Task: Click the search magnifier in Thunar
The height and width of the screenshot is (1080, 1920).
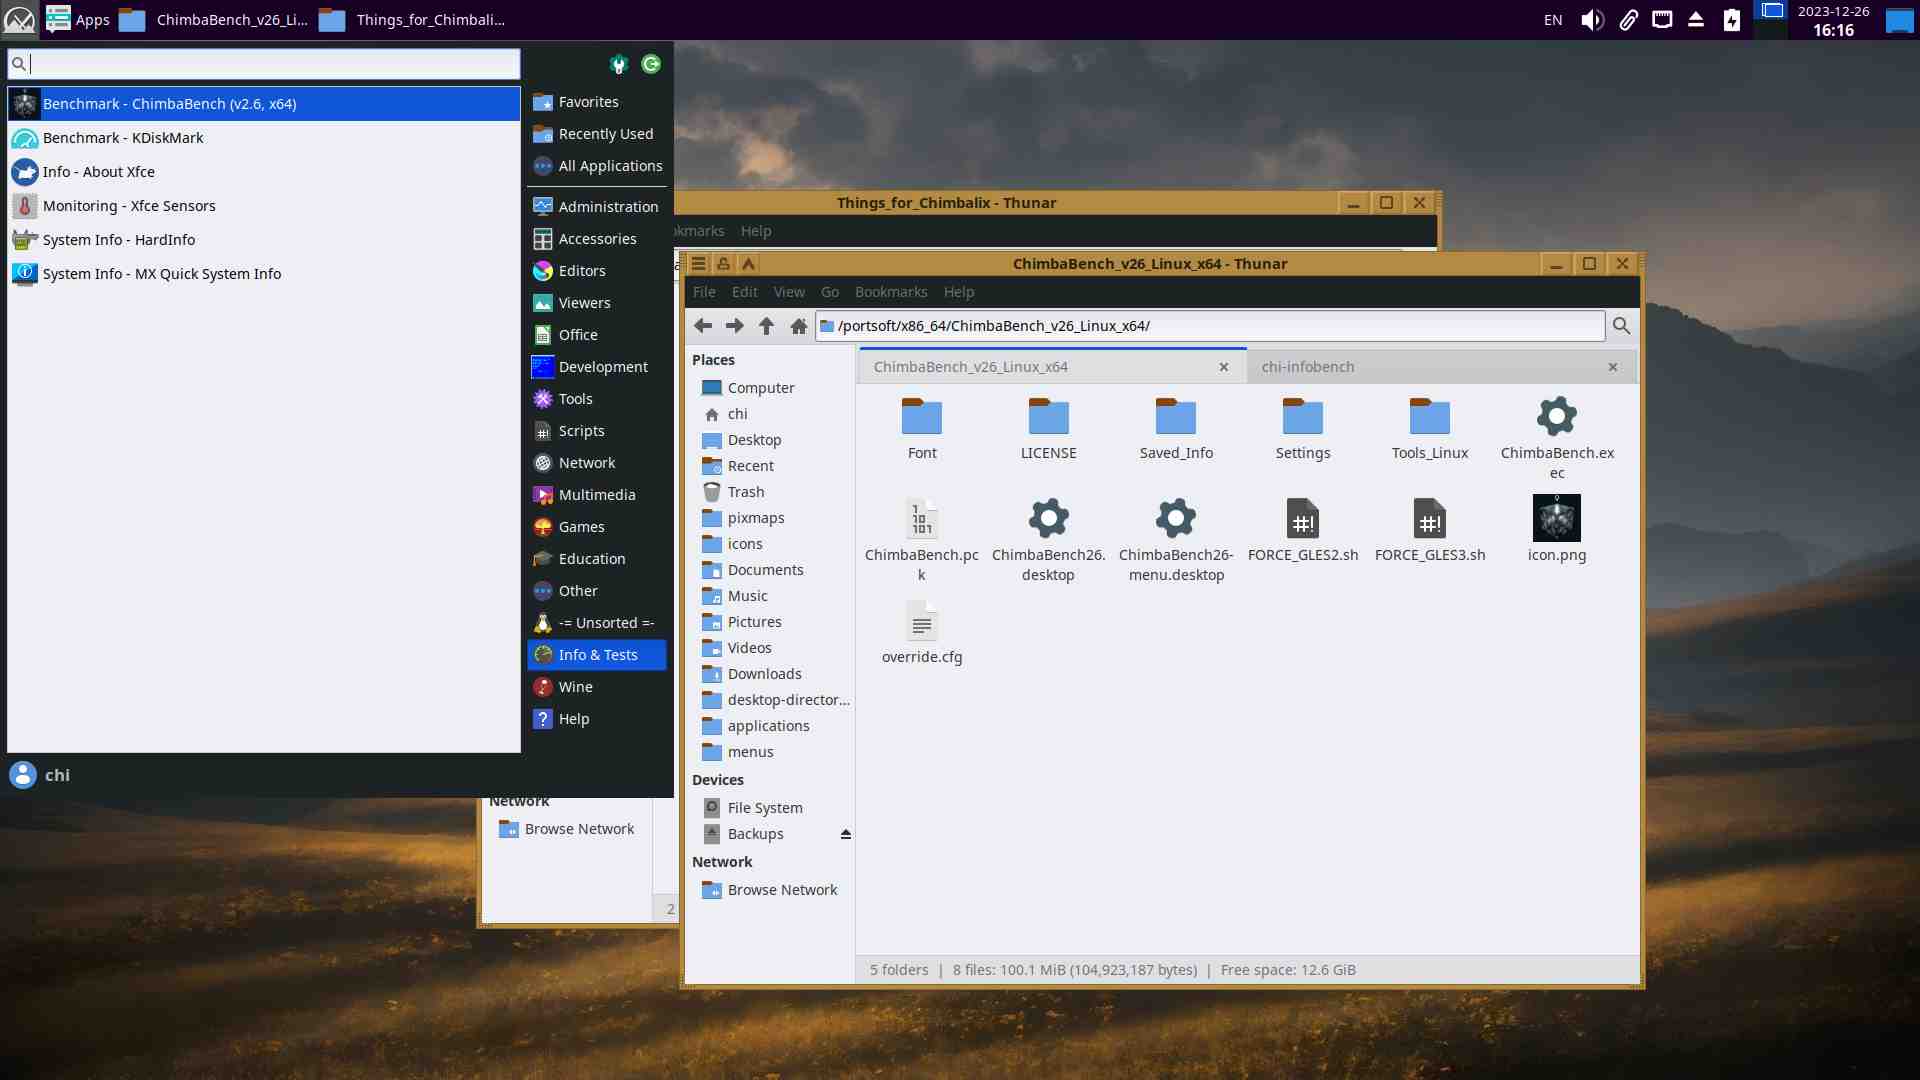Action: click(1621, 326)
